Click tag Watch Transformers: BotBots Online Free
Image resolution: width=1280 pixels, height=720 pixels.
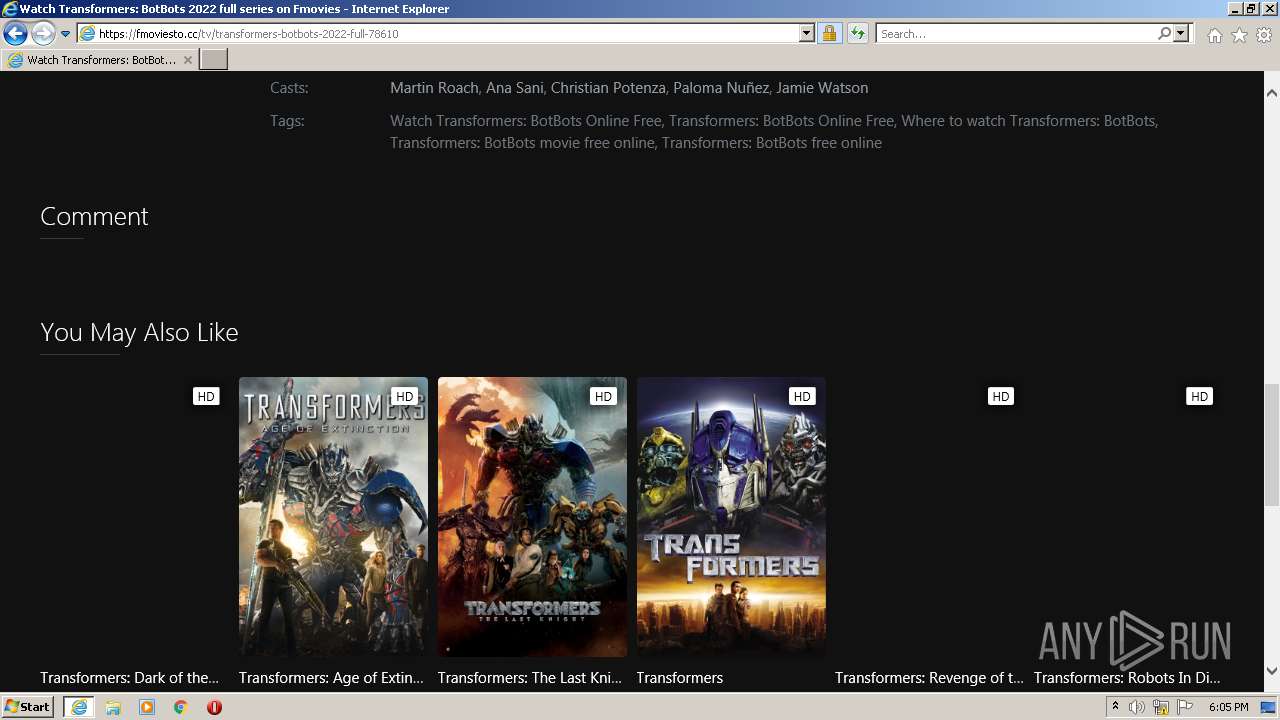[x=526, y=121]
